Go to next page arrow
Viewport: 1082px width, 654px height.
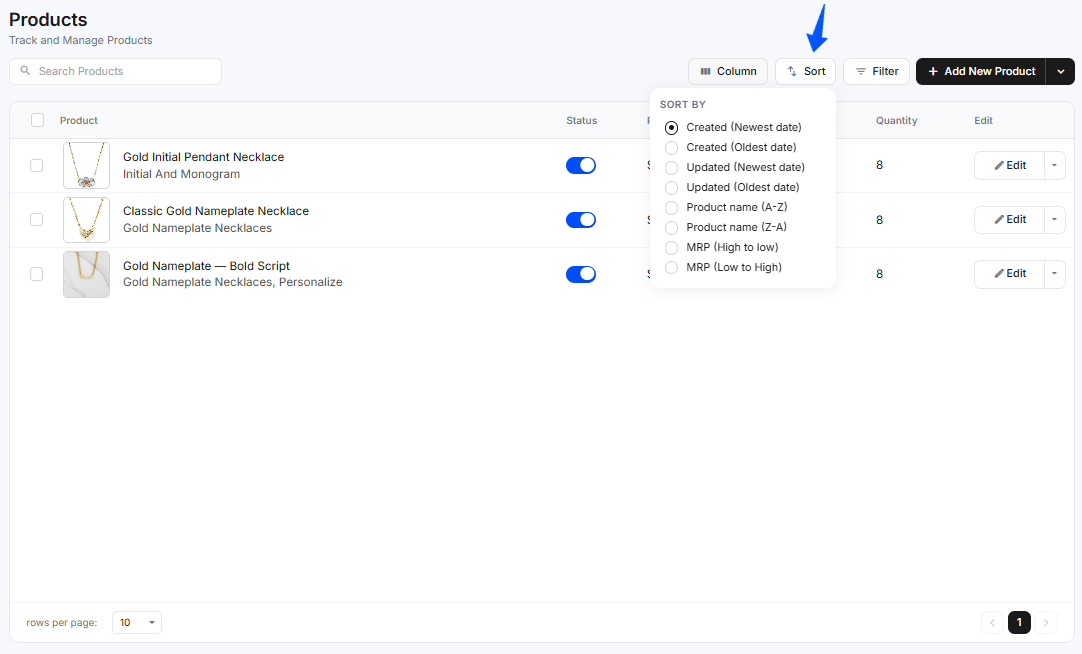pos(1046,622)
